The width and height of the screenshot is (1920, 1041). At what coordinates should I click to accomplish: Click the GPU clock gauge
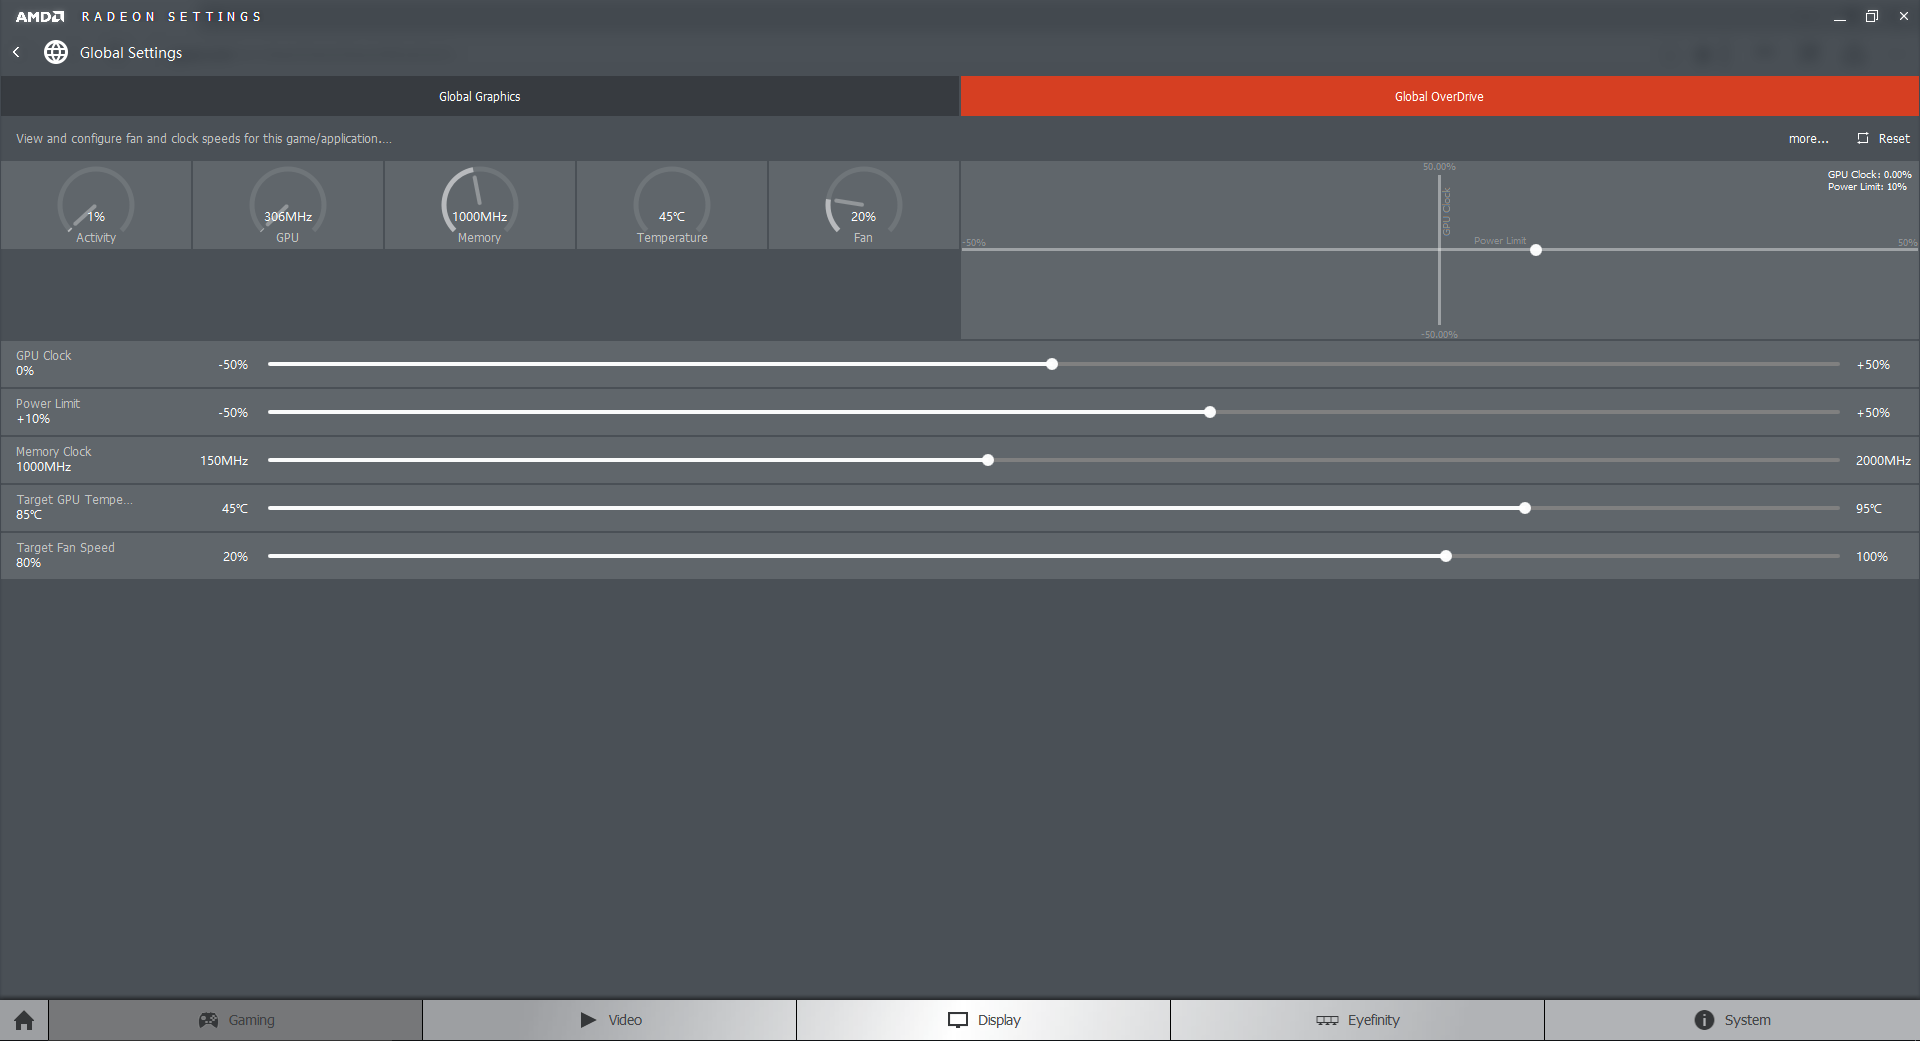tap(288, 205)
